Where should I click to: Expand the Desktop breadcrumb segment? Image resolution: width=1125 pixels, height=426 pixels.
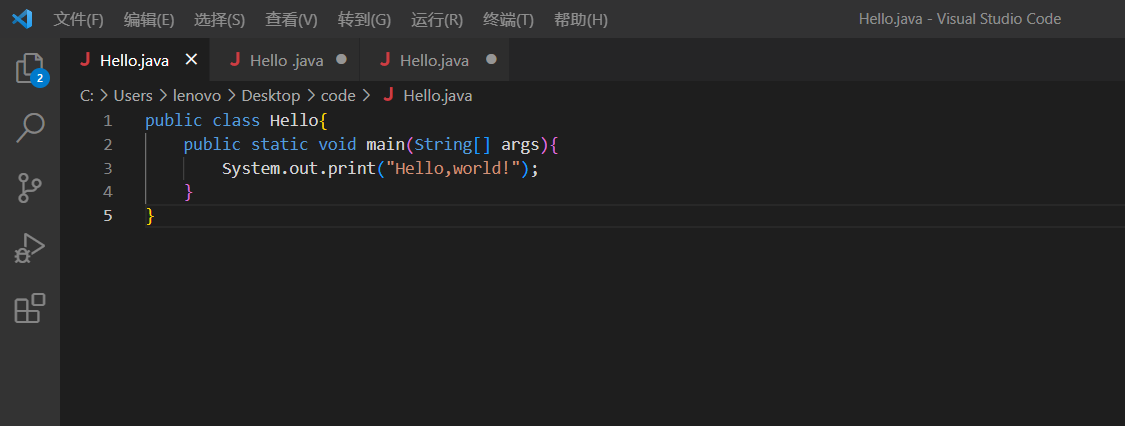(x=270, y=96)
